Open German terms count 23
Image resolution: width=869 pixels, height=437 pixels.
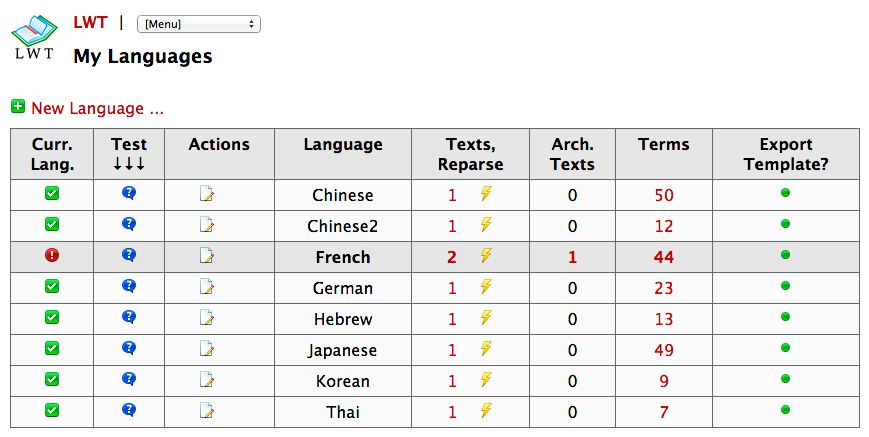tap(664, 288)
